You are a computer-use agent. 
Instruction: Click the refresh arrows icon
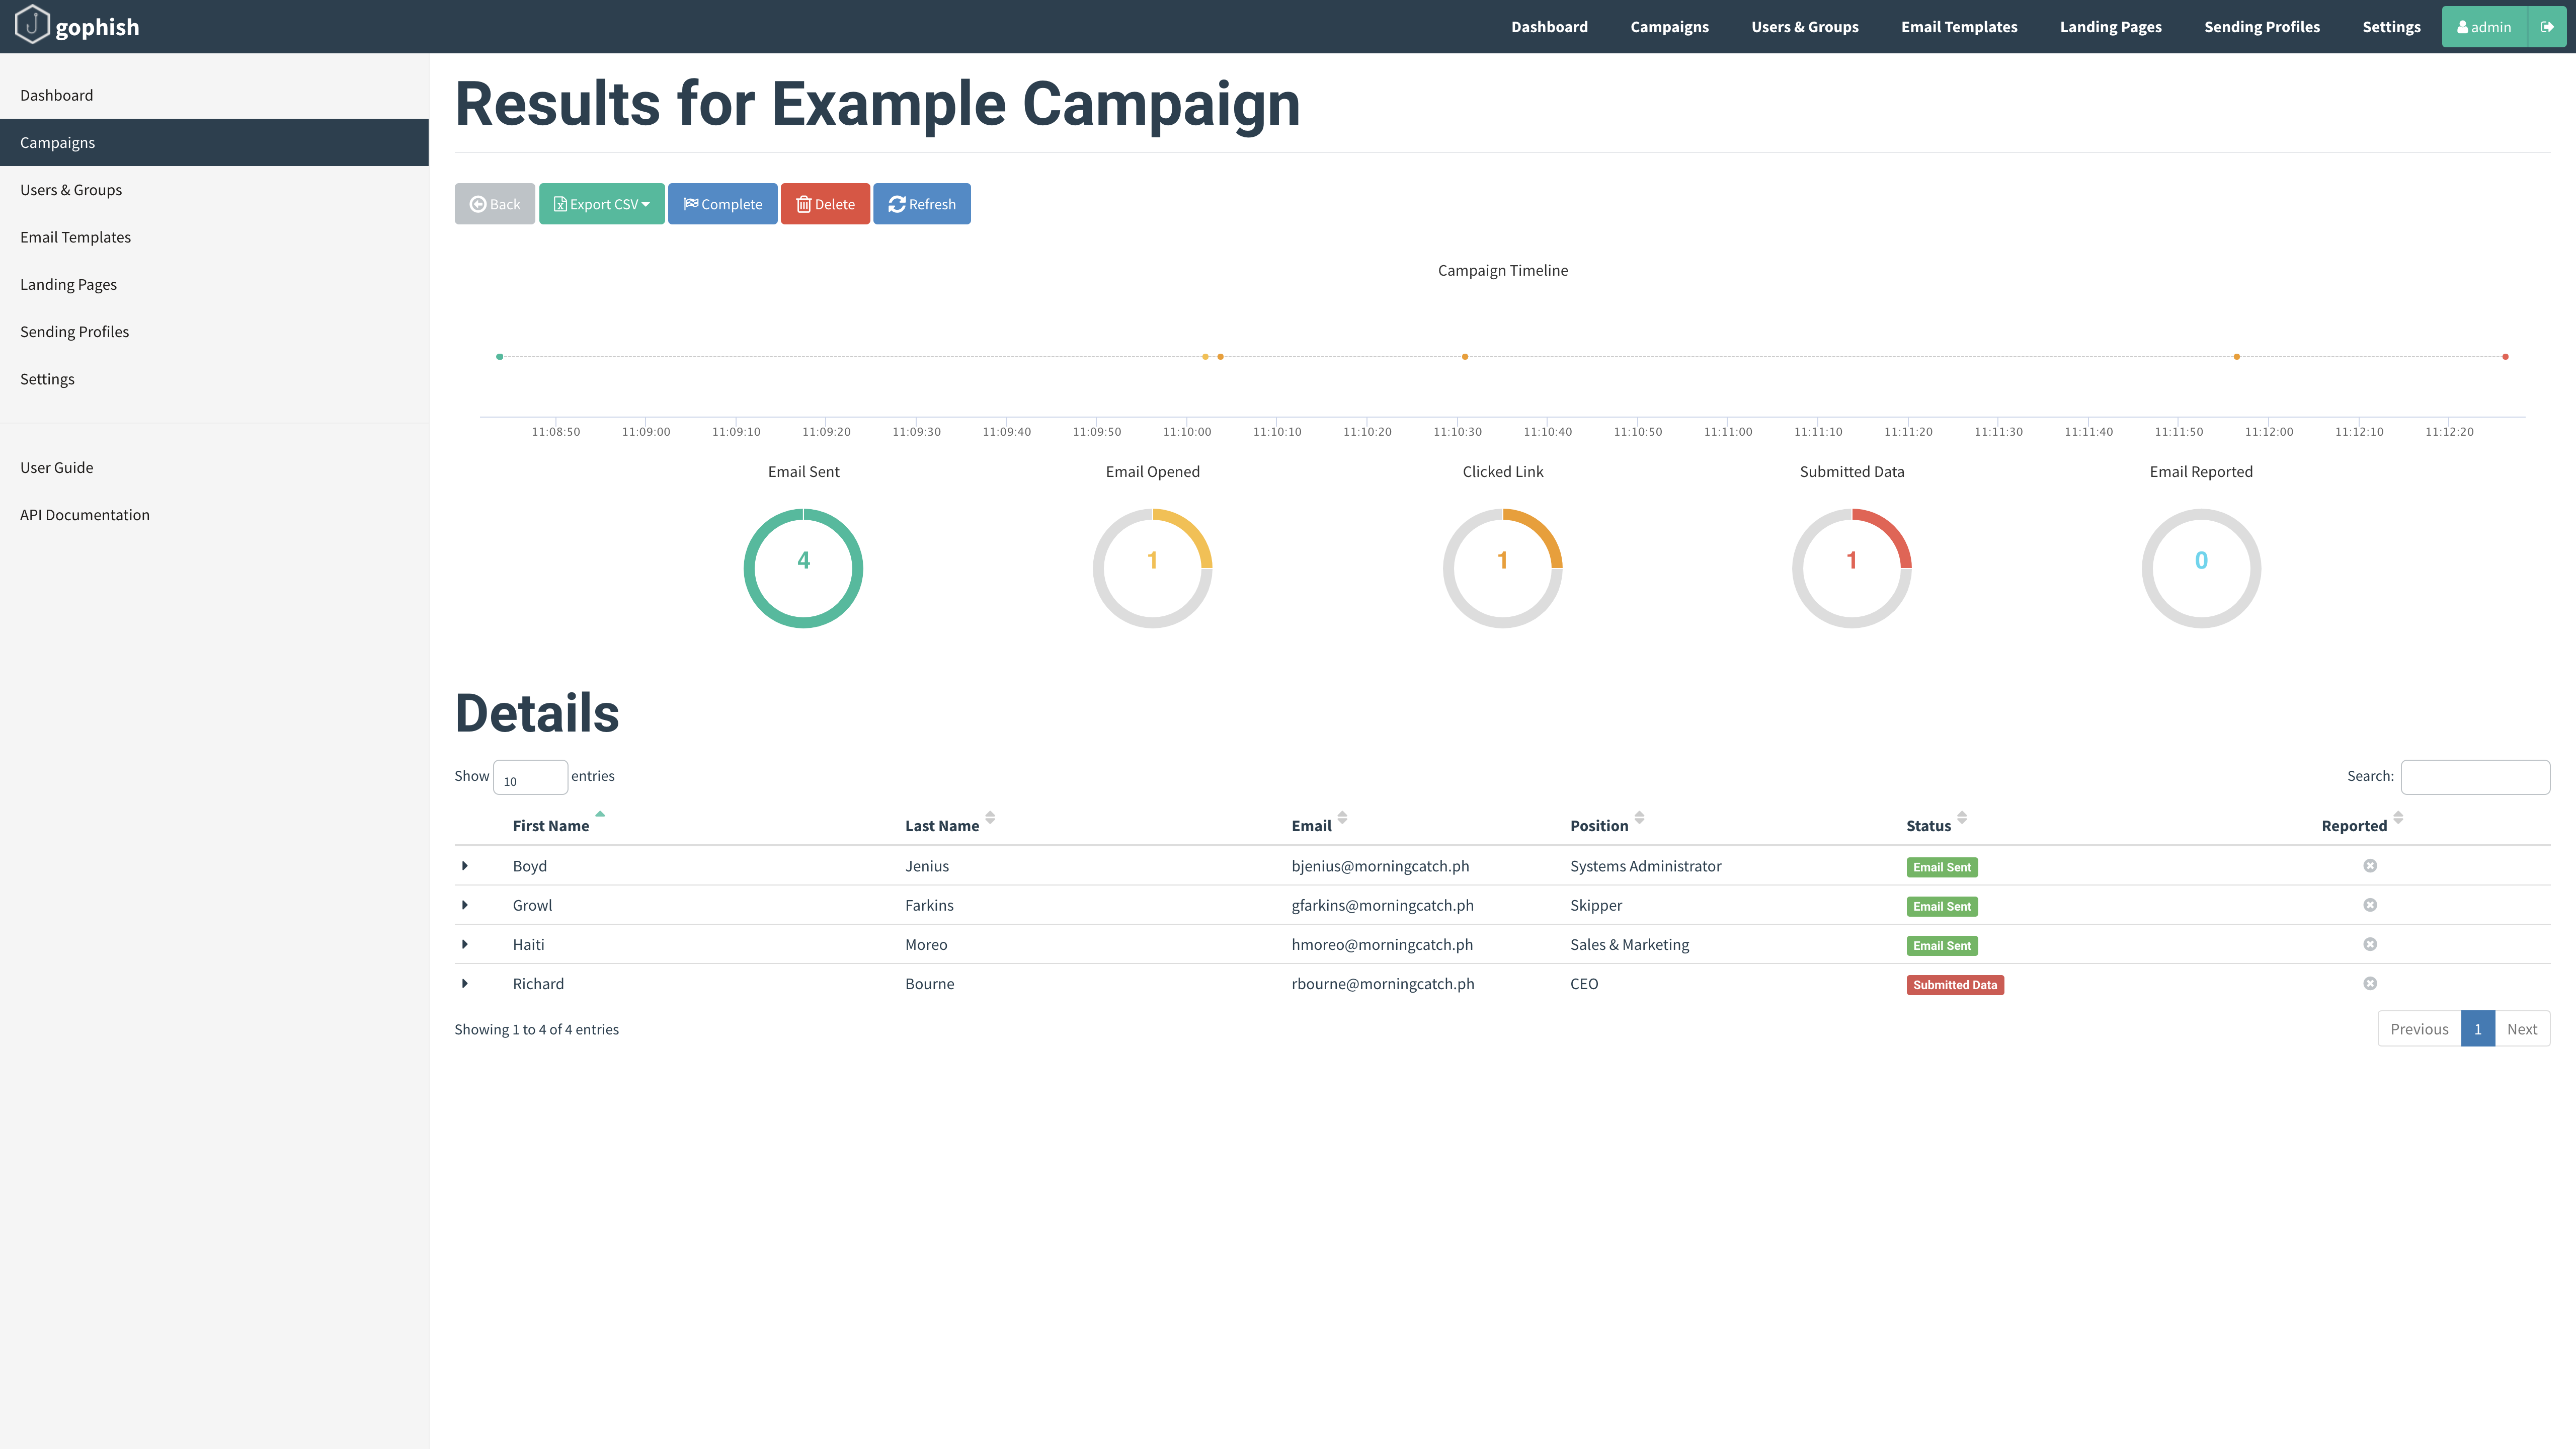898,204
